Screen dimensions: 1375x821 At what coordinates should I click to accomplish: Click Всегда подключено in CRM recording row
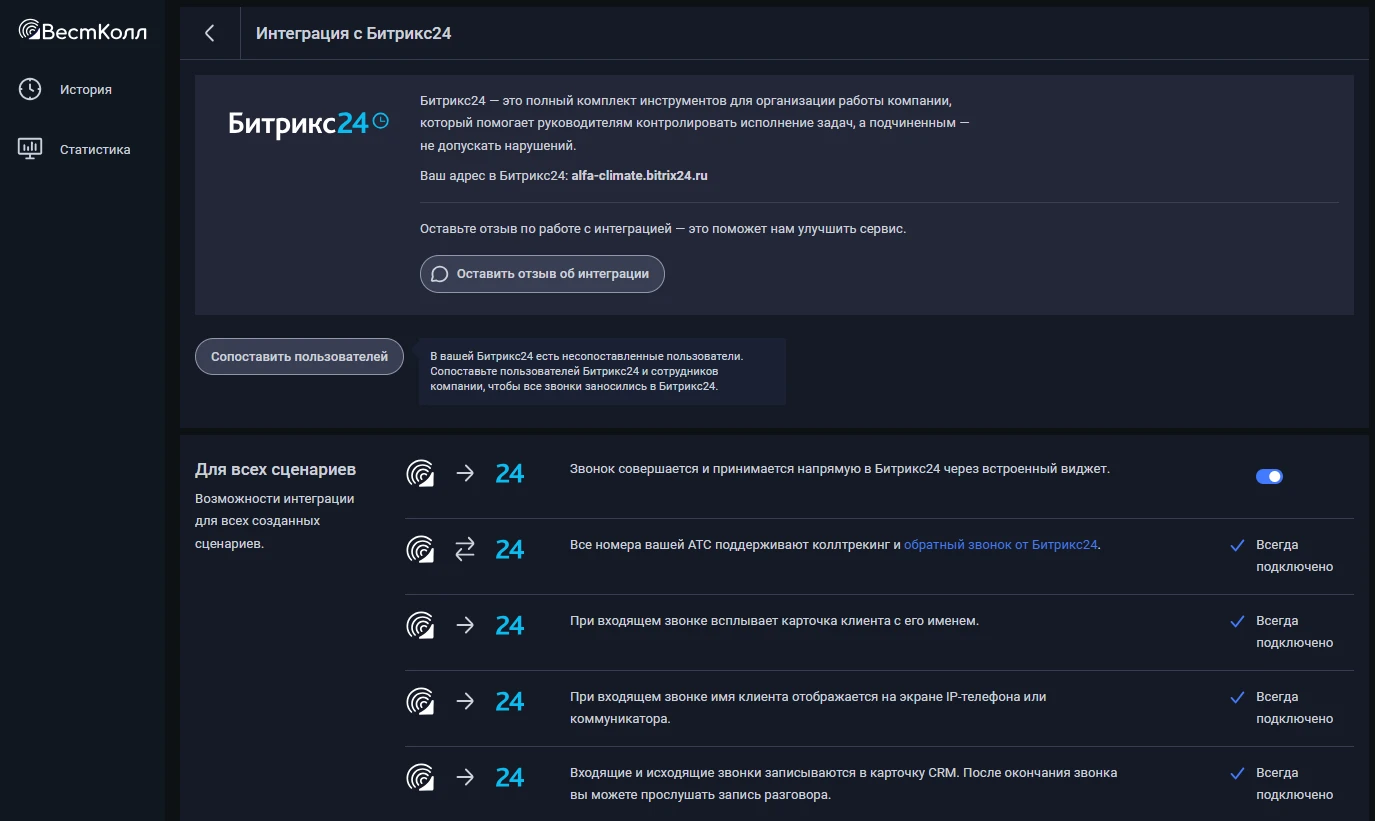pyautogui.click(x=1294, y=784)
